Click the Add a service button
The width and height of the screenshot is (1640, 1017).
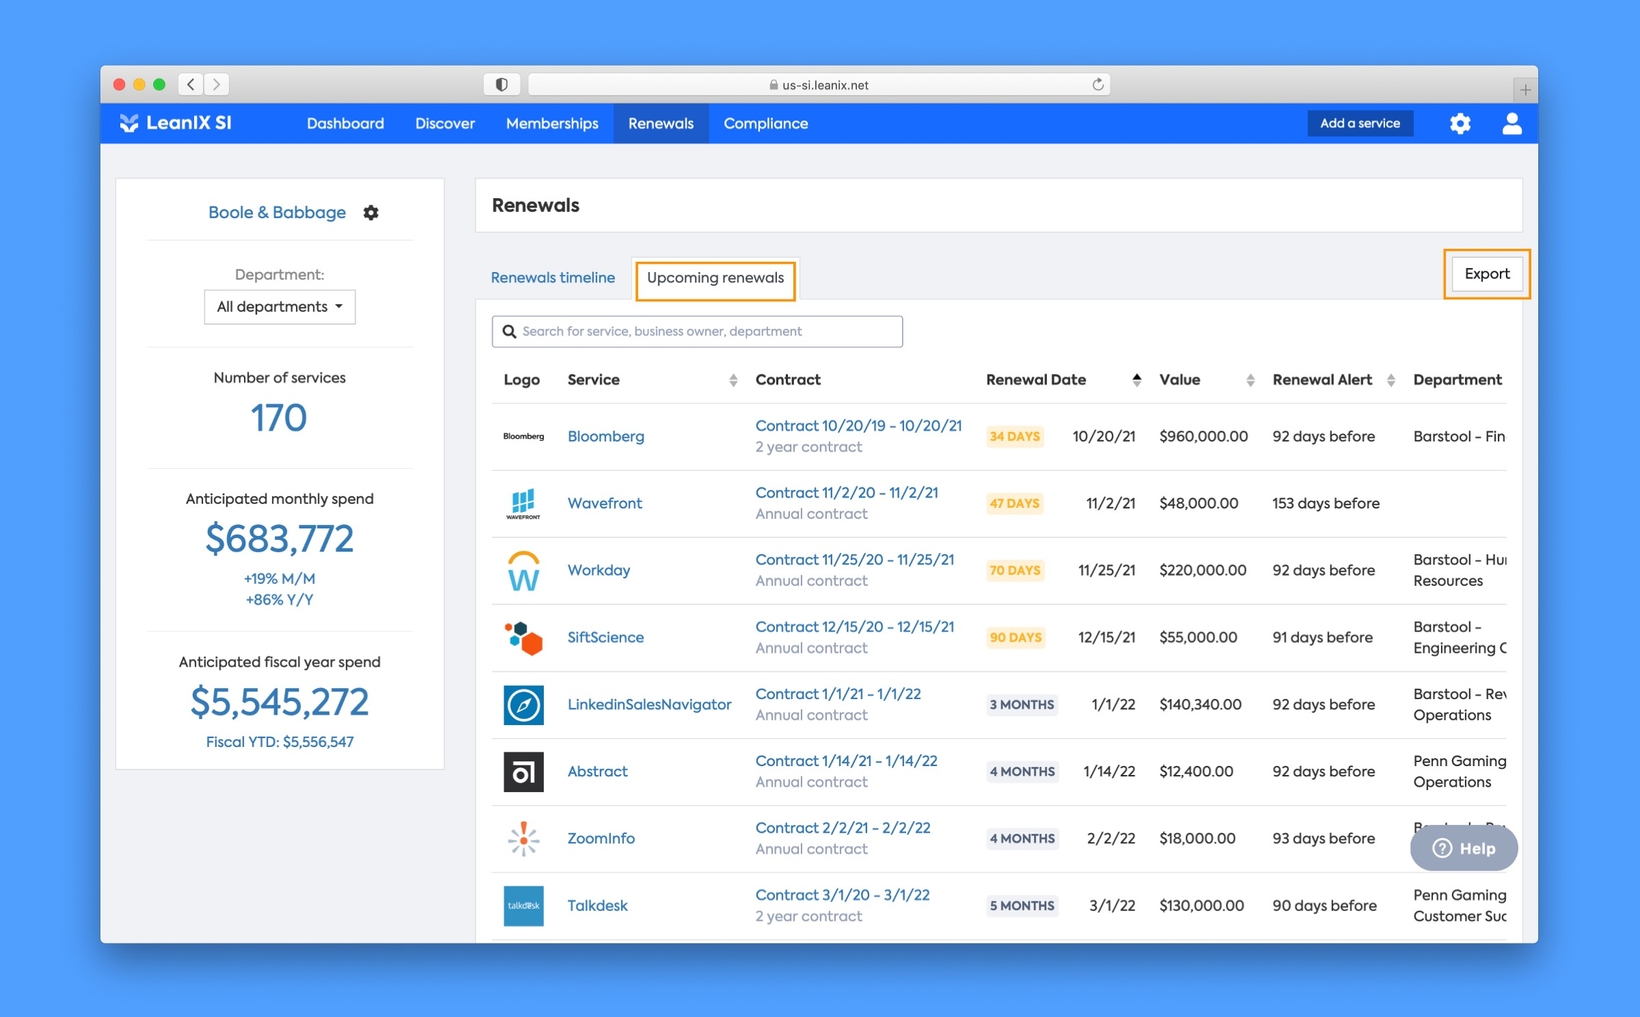[x=1360, y=123]
